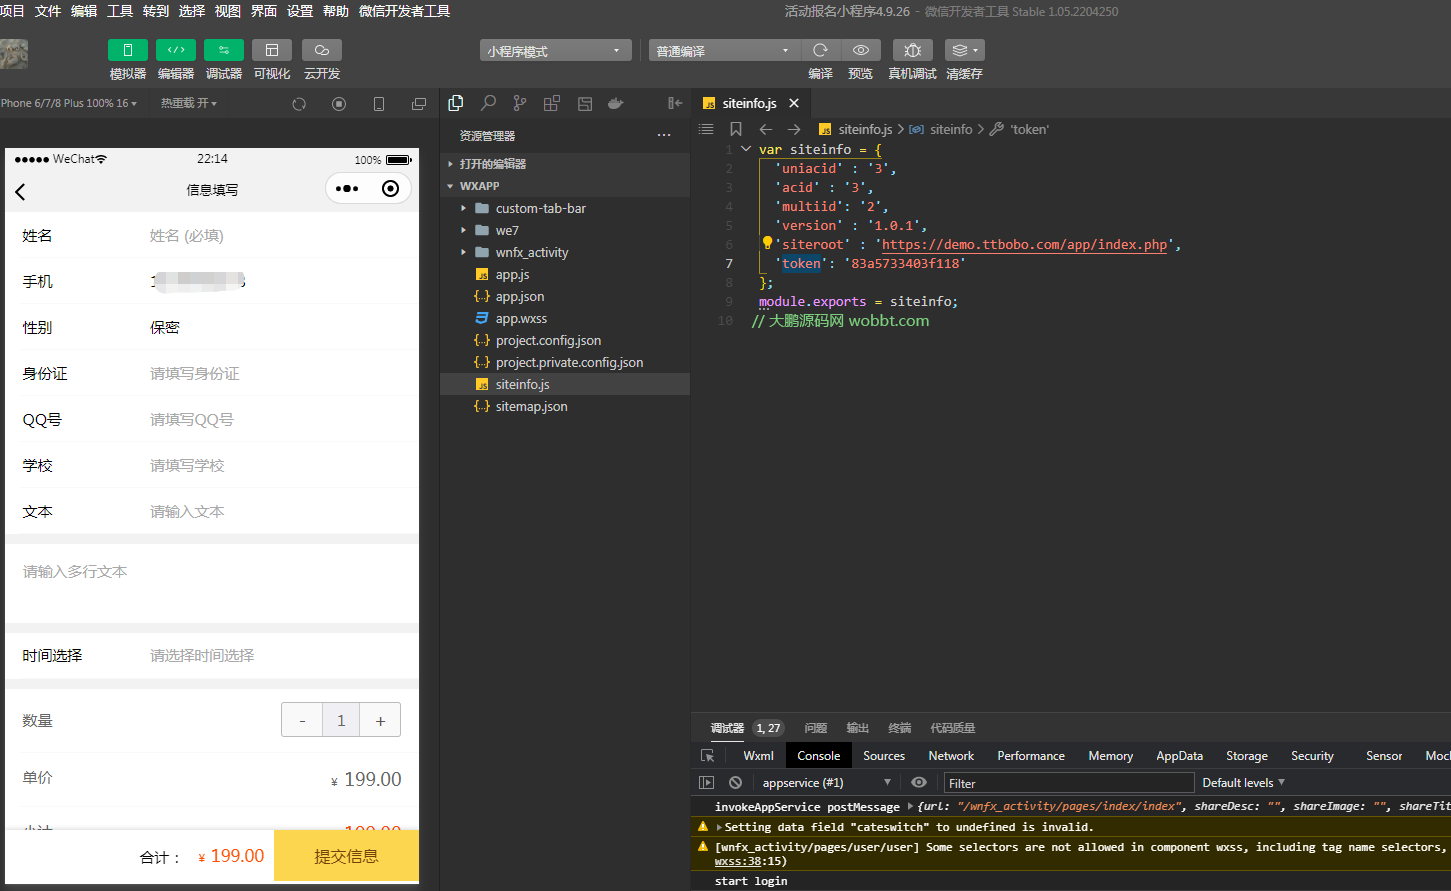Expand the wnfx_activity folder
Image resolution: width=1451 pixels, height=891 pixels.
[531, 252]
